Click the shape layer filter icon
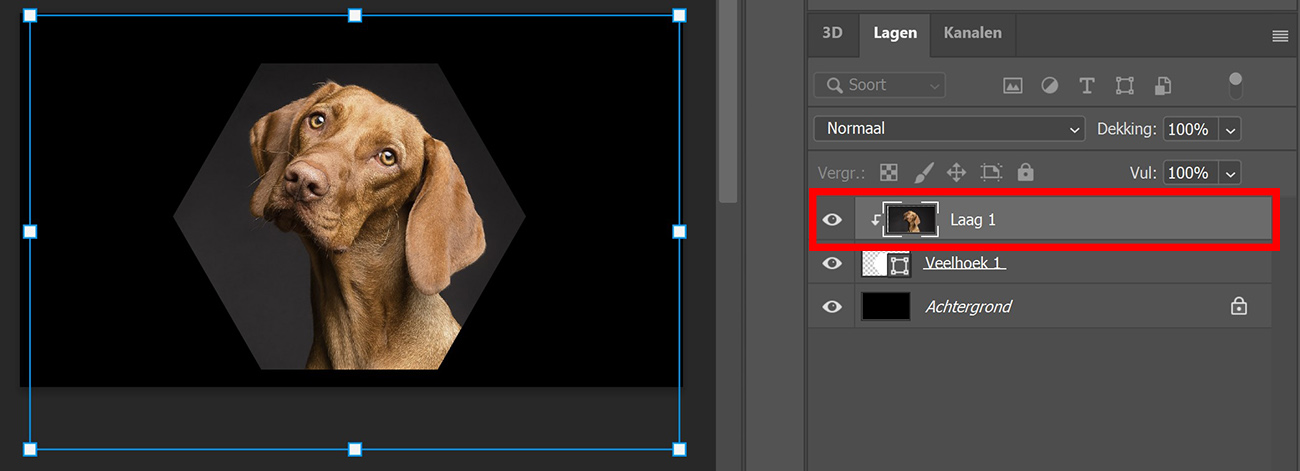1300x471 pixels. pos(1124,86)
